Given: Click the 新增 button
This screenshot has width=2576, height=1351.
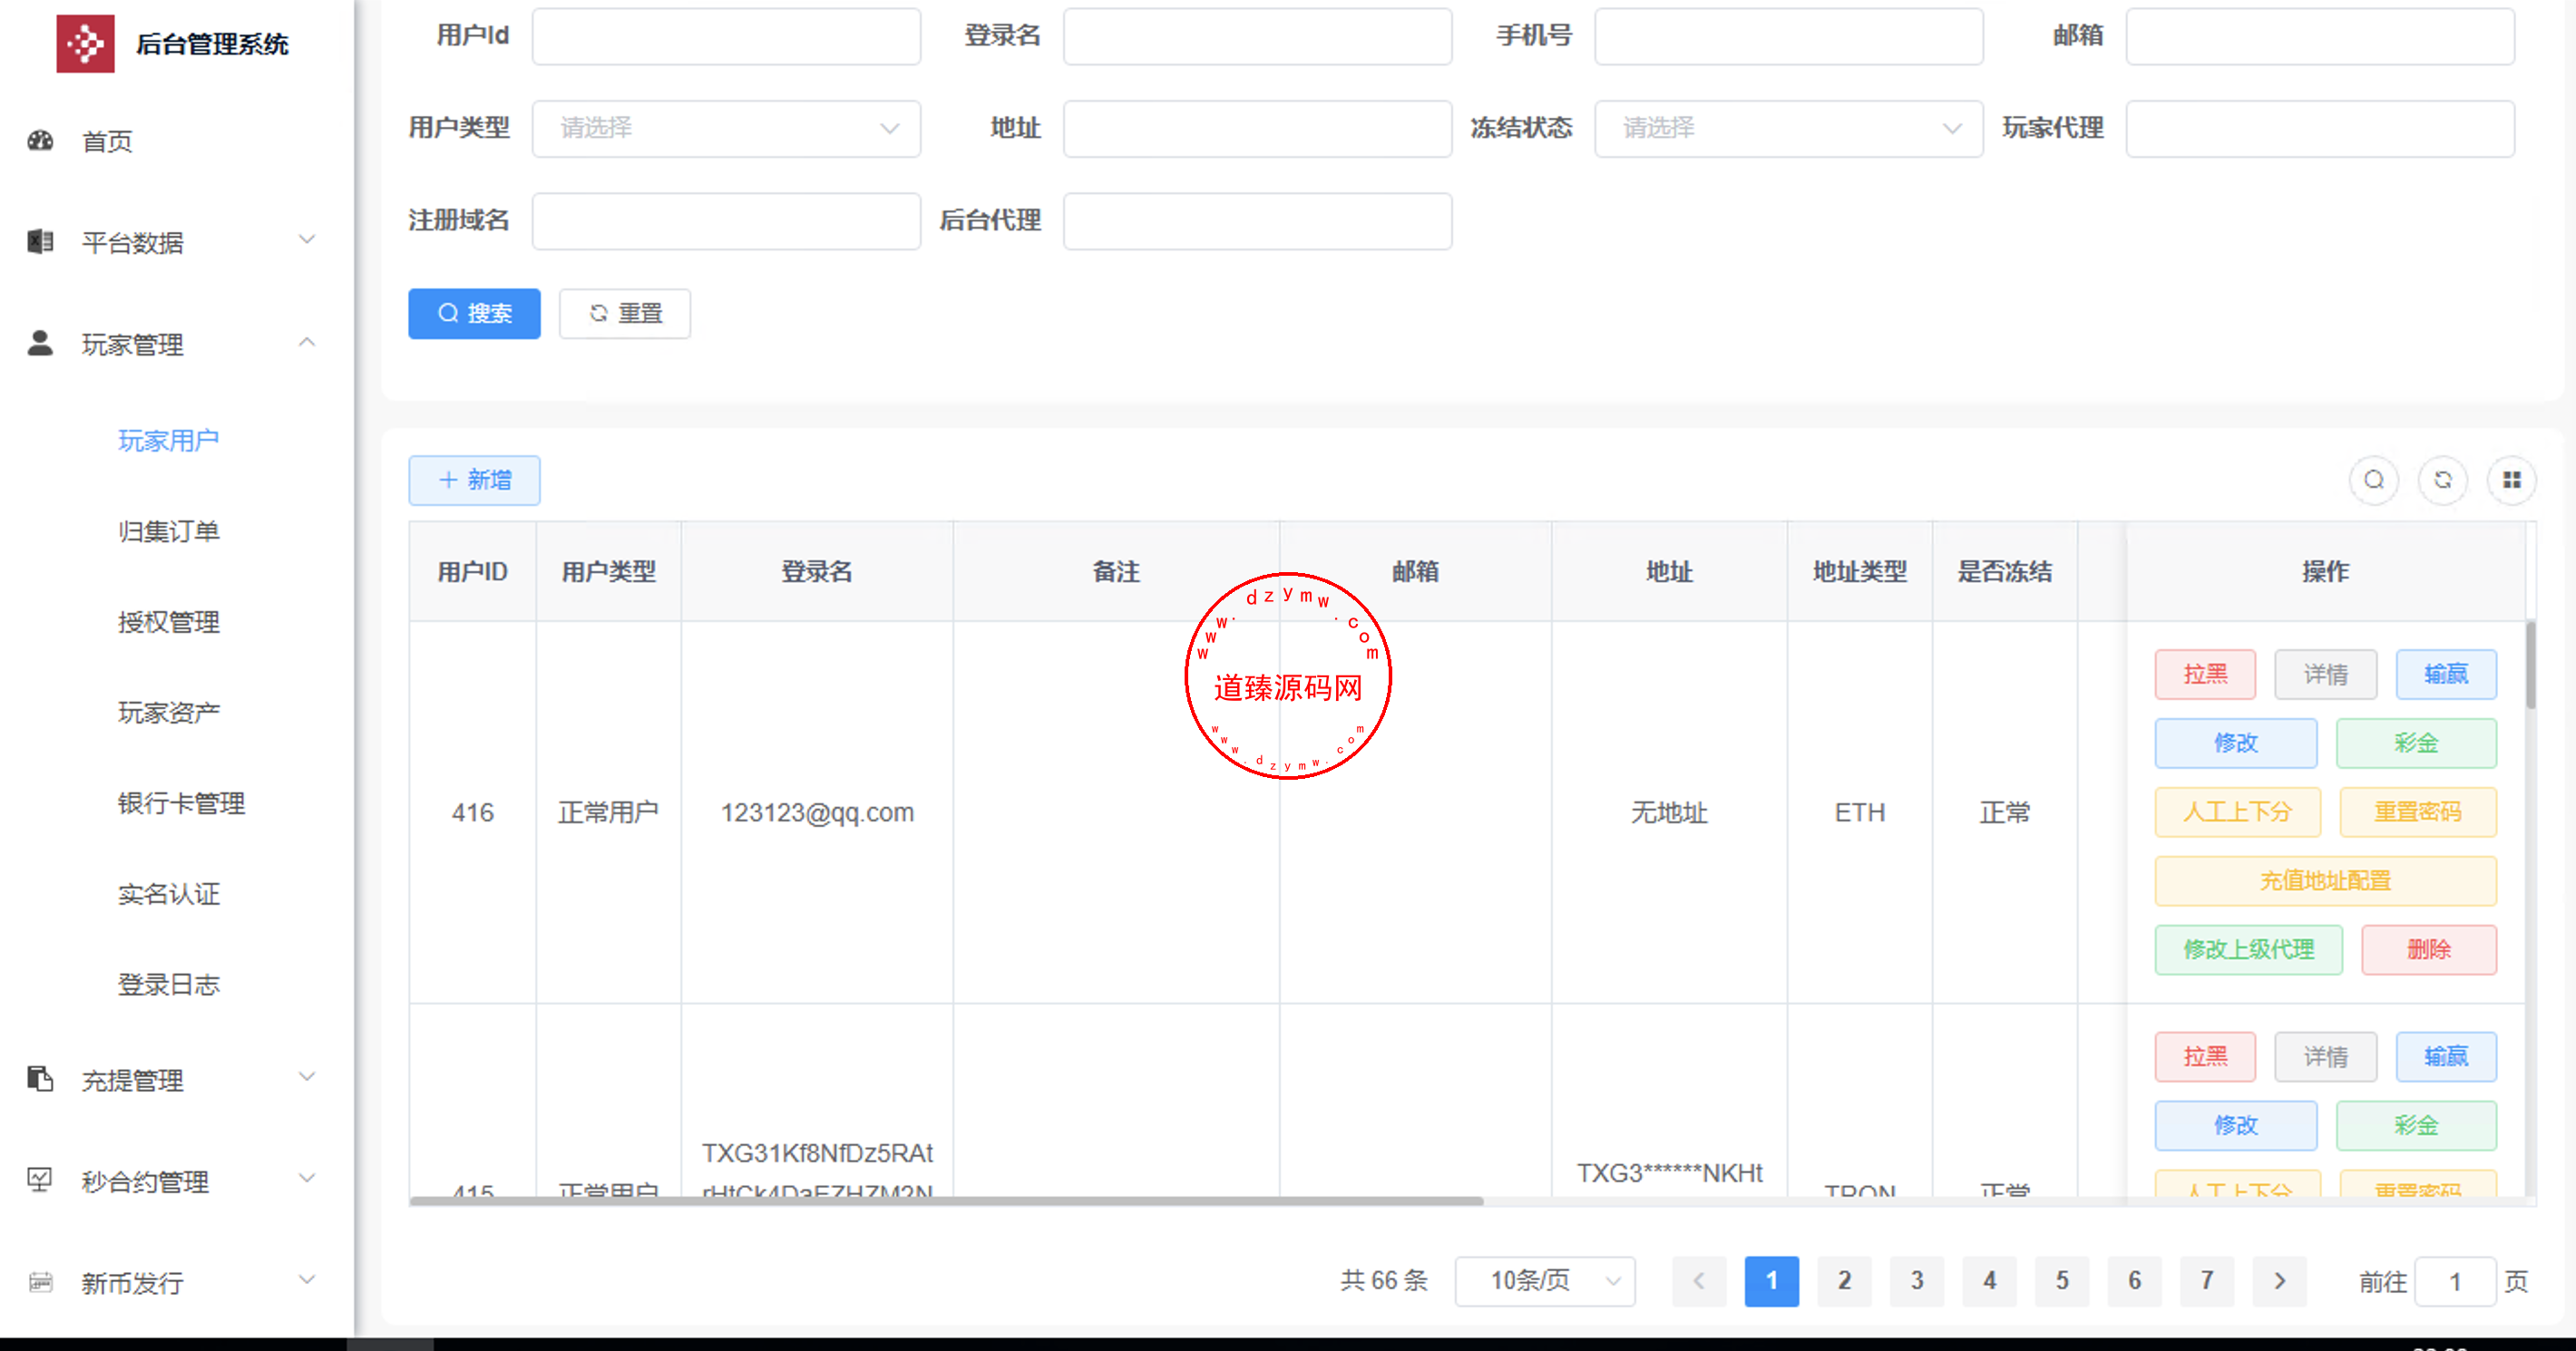Looking at the screenshot, I should coord(474,480).
